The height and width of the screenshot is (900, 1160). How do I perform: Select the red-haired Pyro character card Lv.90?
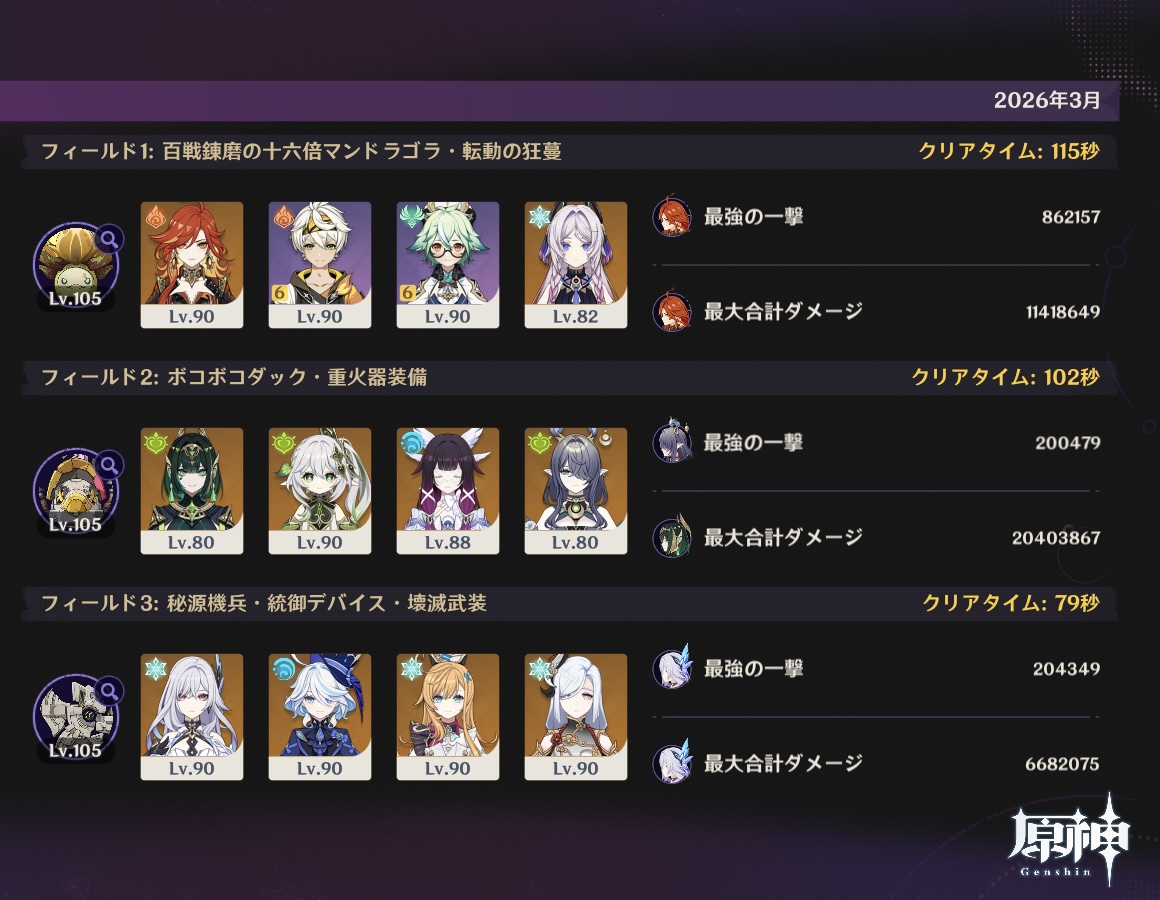(x=192, y=265)
